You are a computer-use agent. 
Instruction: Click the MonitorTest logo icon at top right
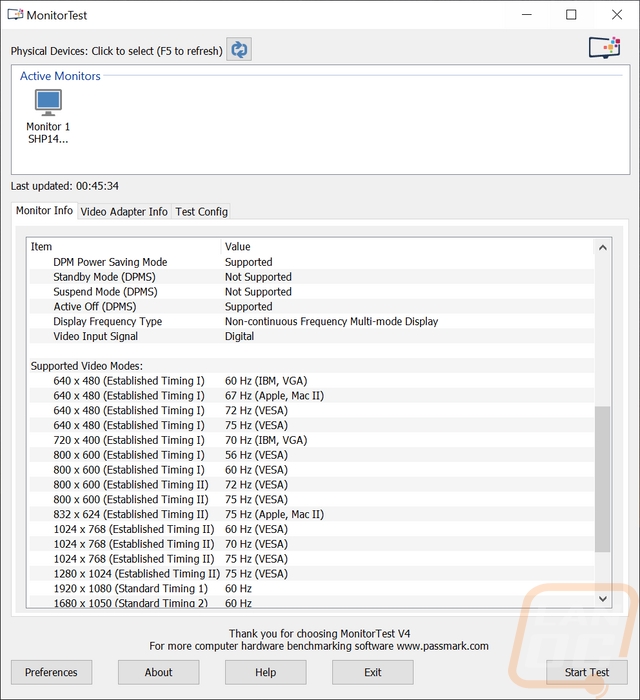[604, 47]
